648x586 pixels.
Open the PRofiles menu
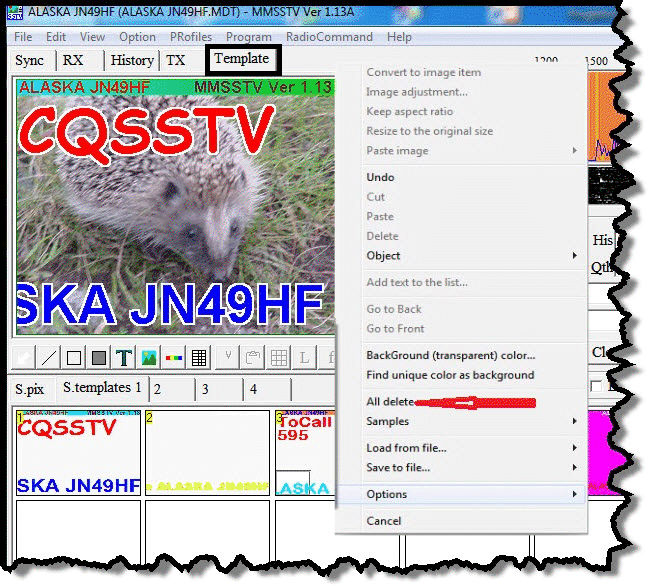pyautogui.click(x=191, y=37)
